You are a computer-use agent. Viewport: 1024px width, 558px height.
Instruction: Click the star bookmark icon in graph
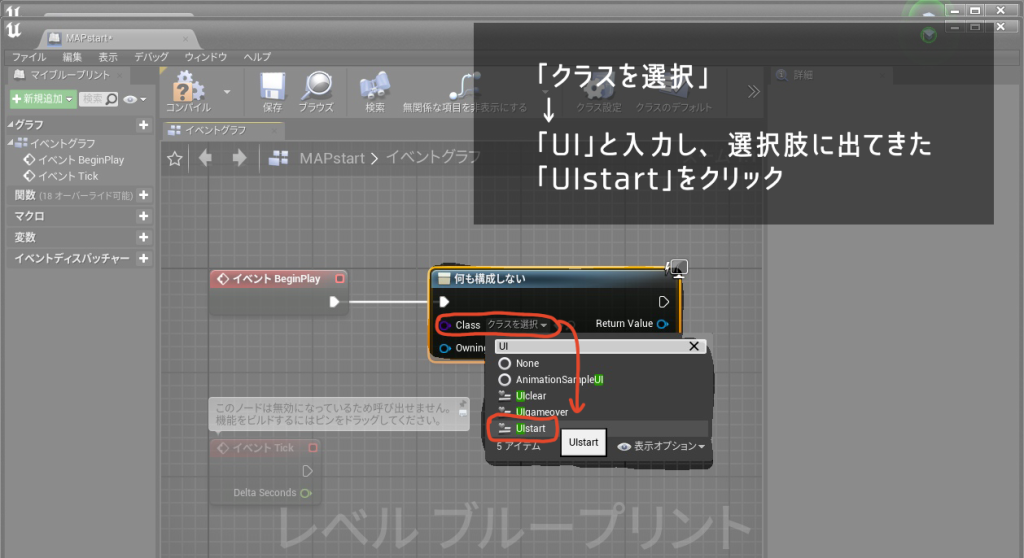(x=174, y=158)
